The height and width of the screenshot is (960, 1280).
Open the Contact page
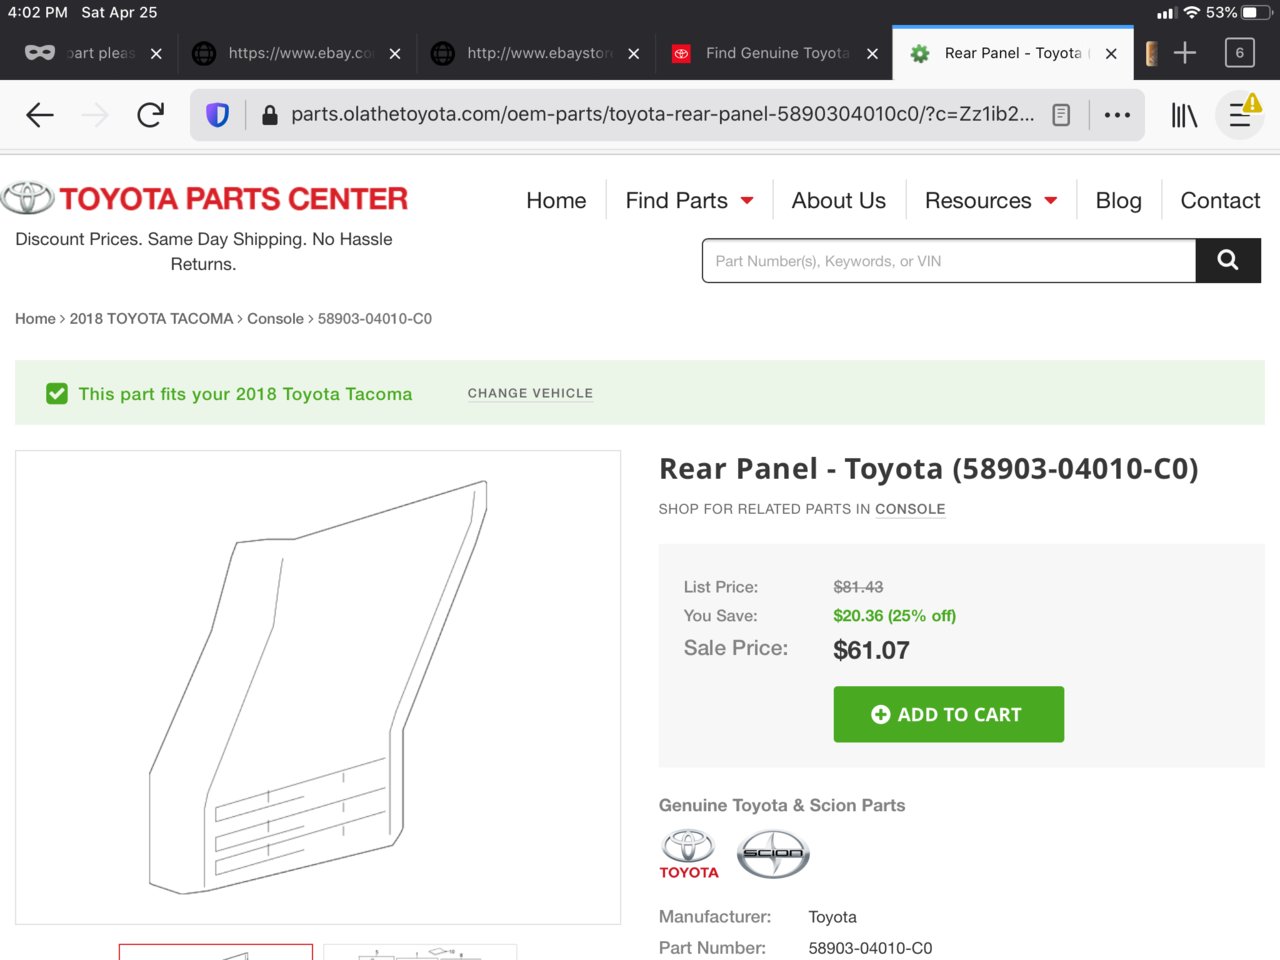1220,200
